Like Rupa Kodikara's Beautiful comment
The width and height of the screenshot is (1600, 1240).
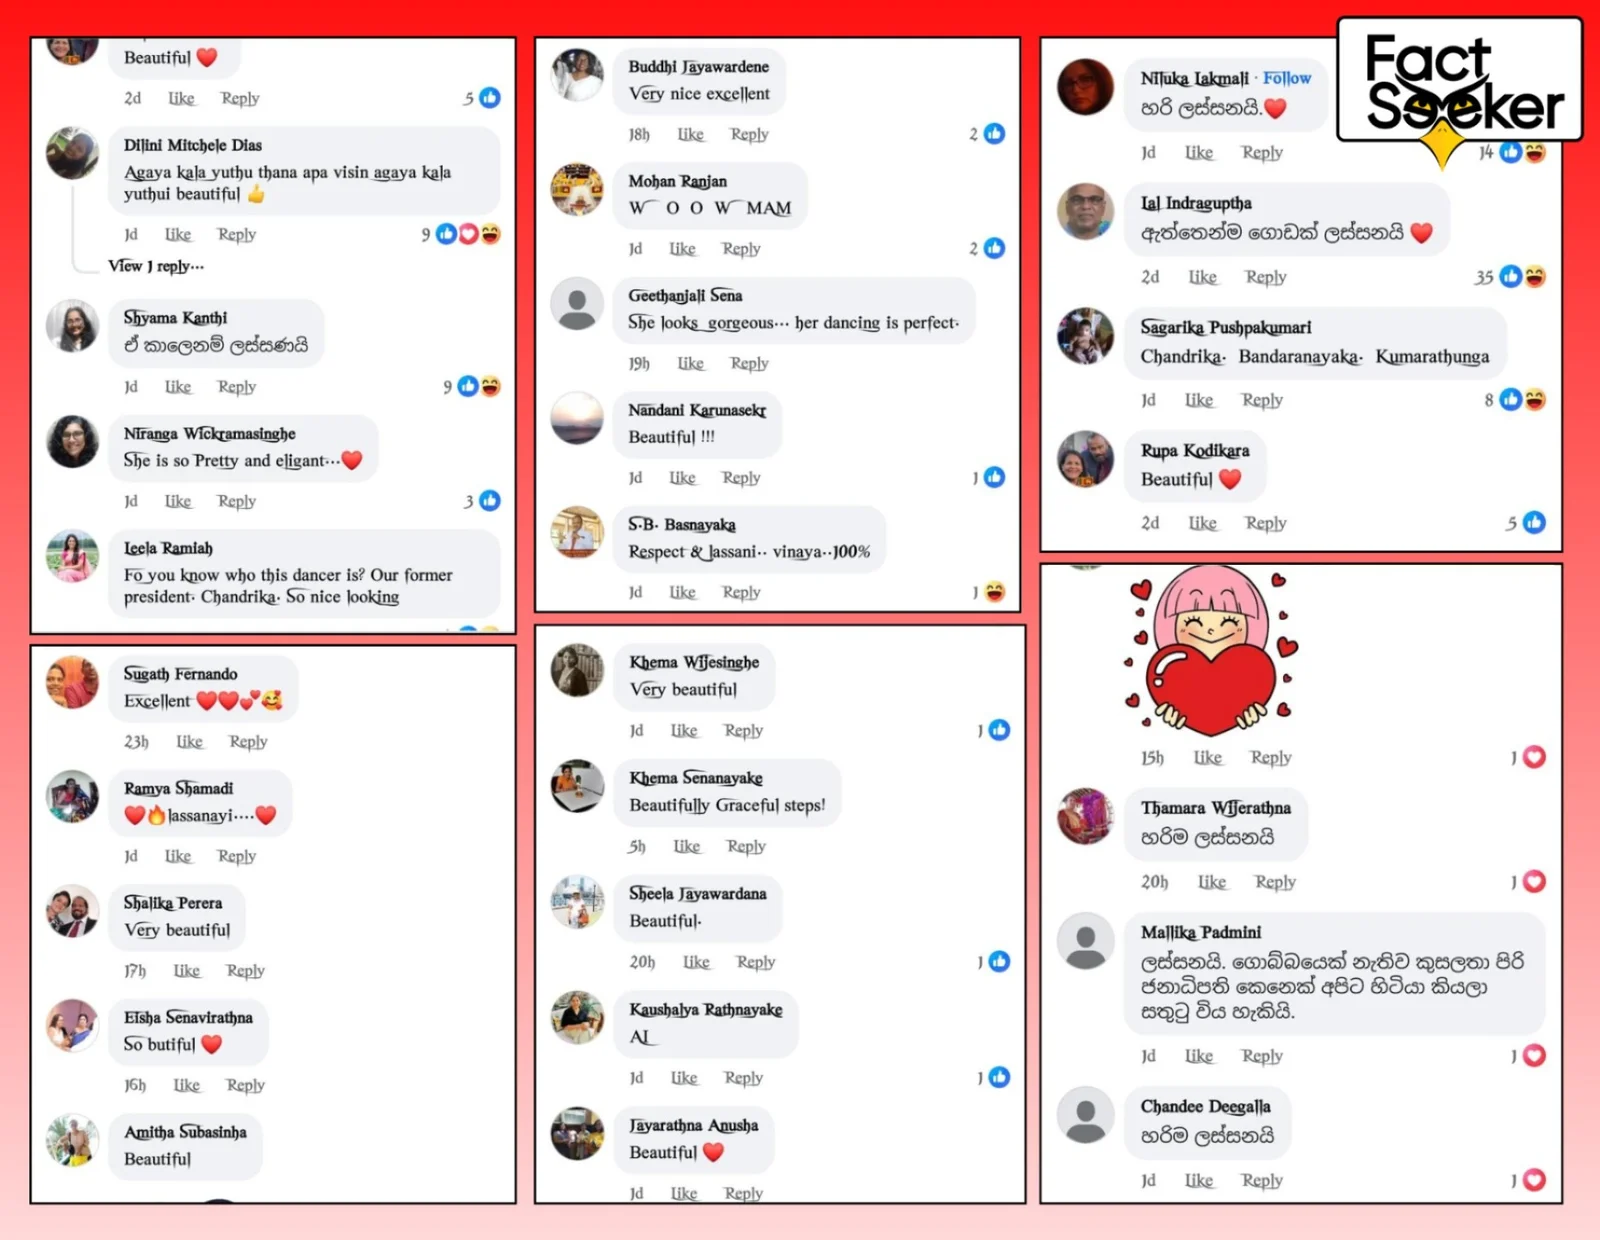tap(1202, 523)
